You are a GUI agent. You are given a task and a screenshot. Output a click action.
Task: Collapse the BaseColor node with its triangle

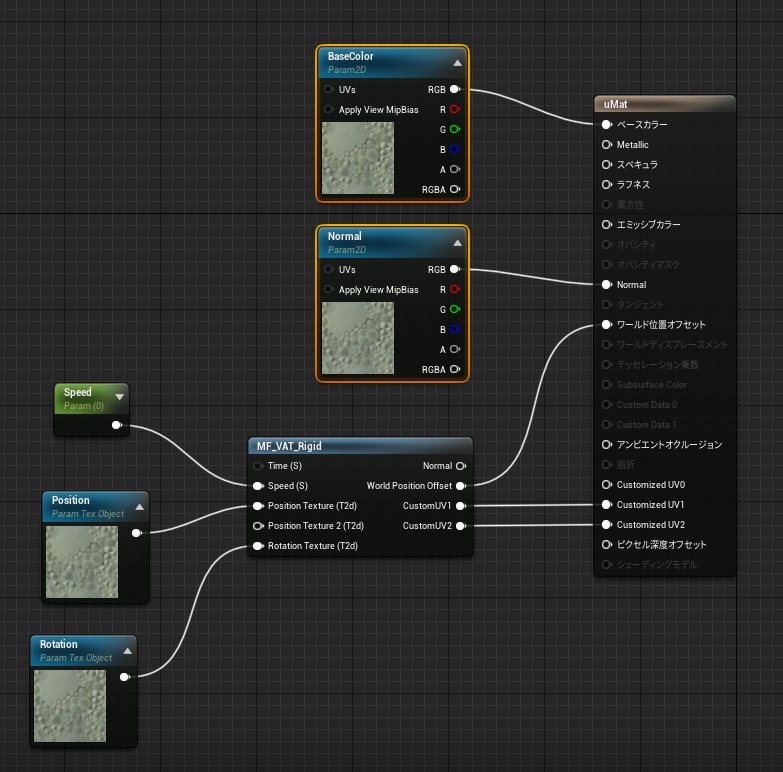point(457,63)
